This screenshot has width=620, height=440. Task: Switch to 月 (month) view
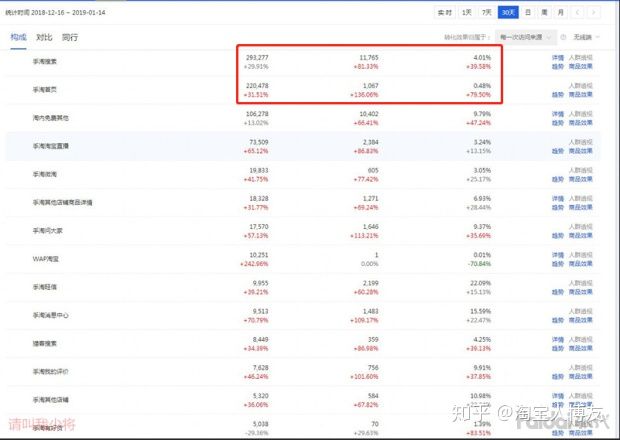pyautogui.click(x=560, y=12)
